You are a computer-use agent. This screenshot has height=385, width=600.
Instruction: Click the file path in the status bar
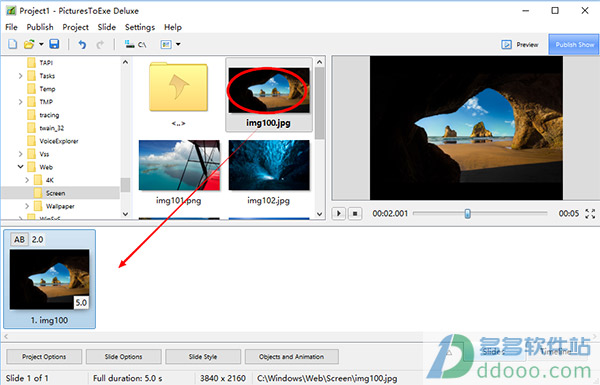[x=327, y=378]
